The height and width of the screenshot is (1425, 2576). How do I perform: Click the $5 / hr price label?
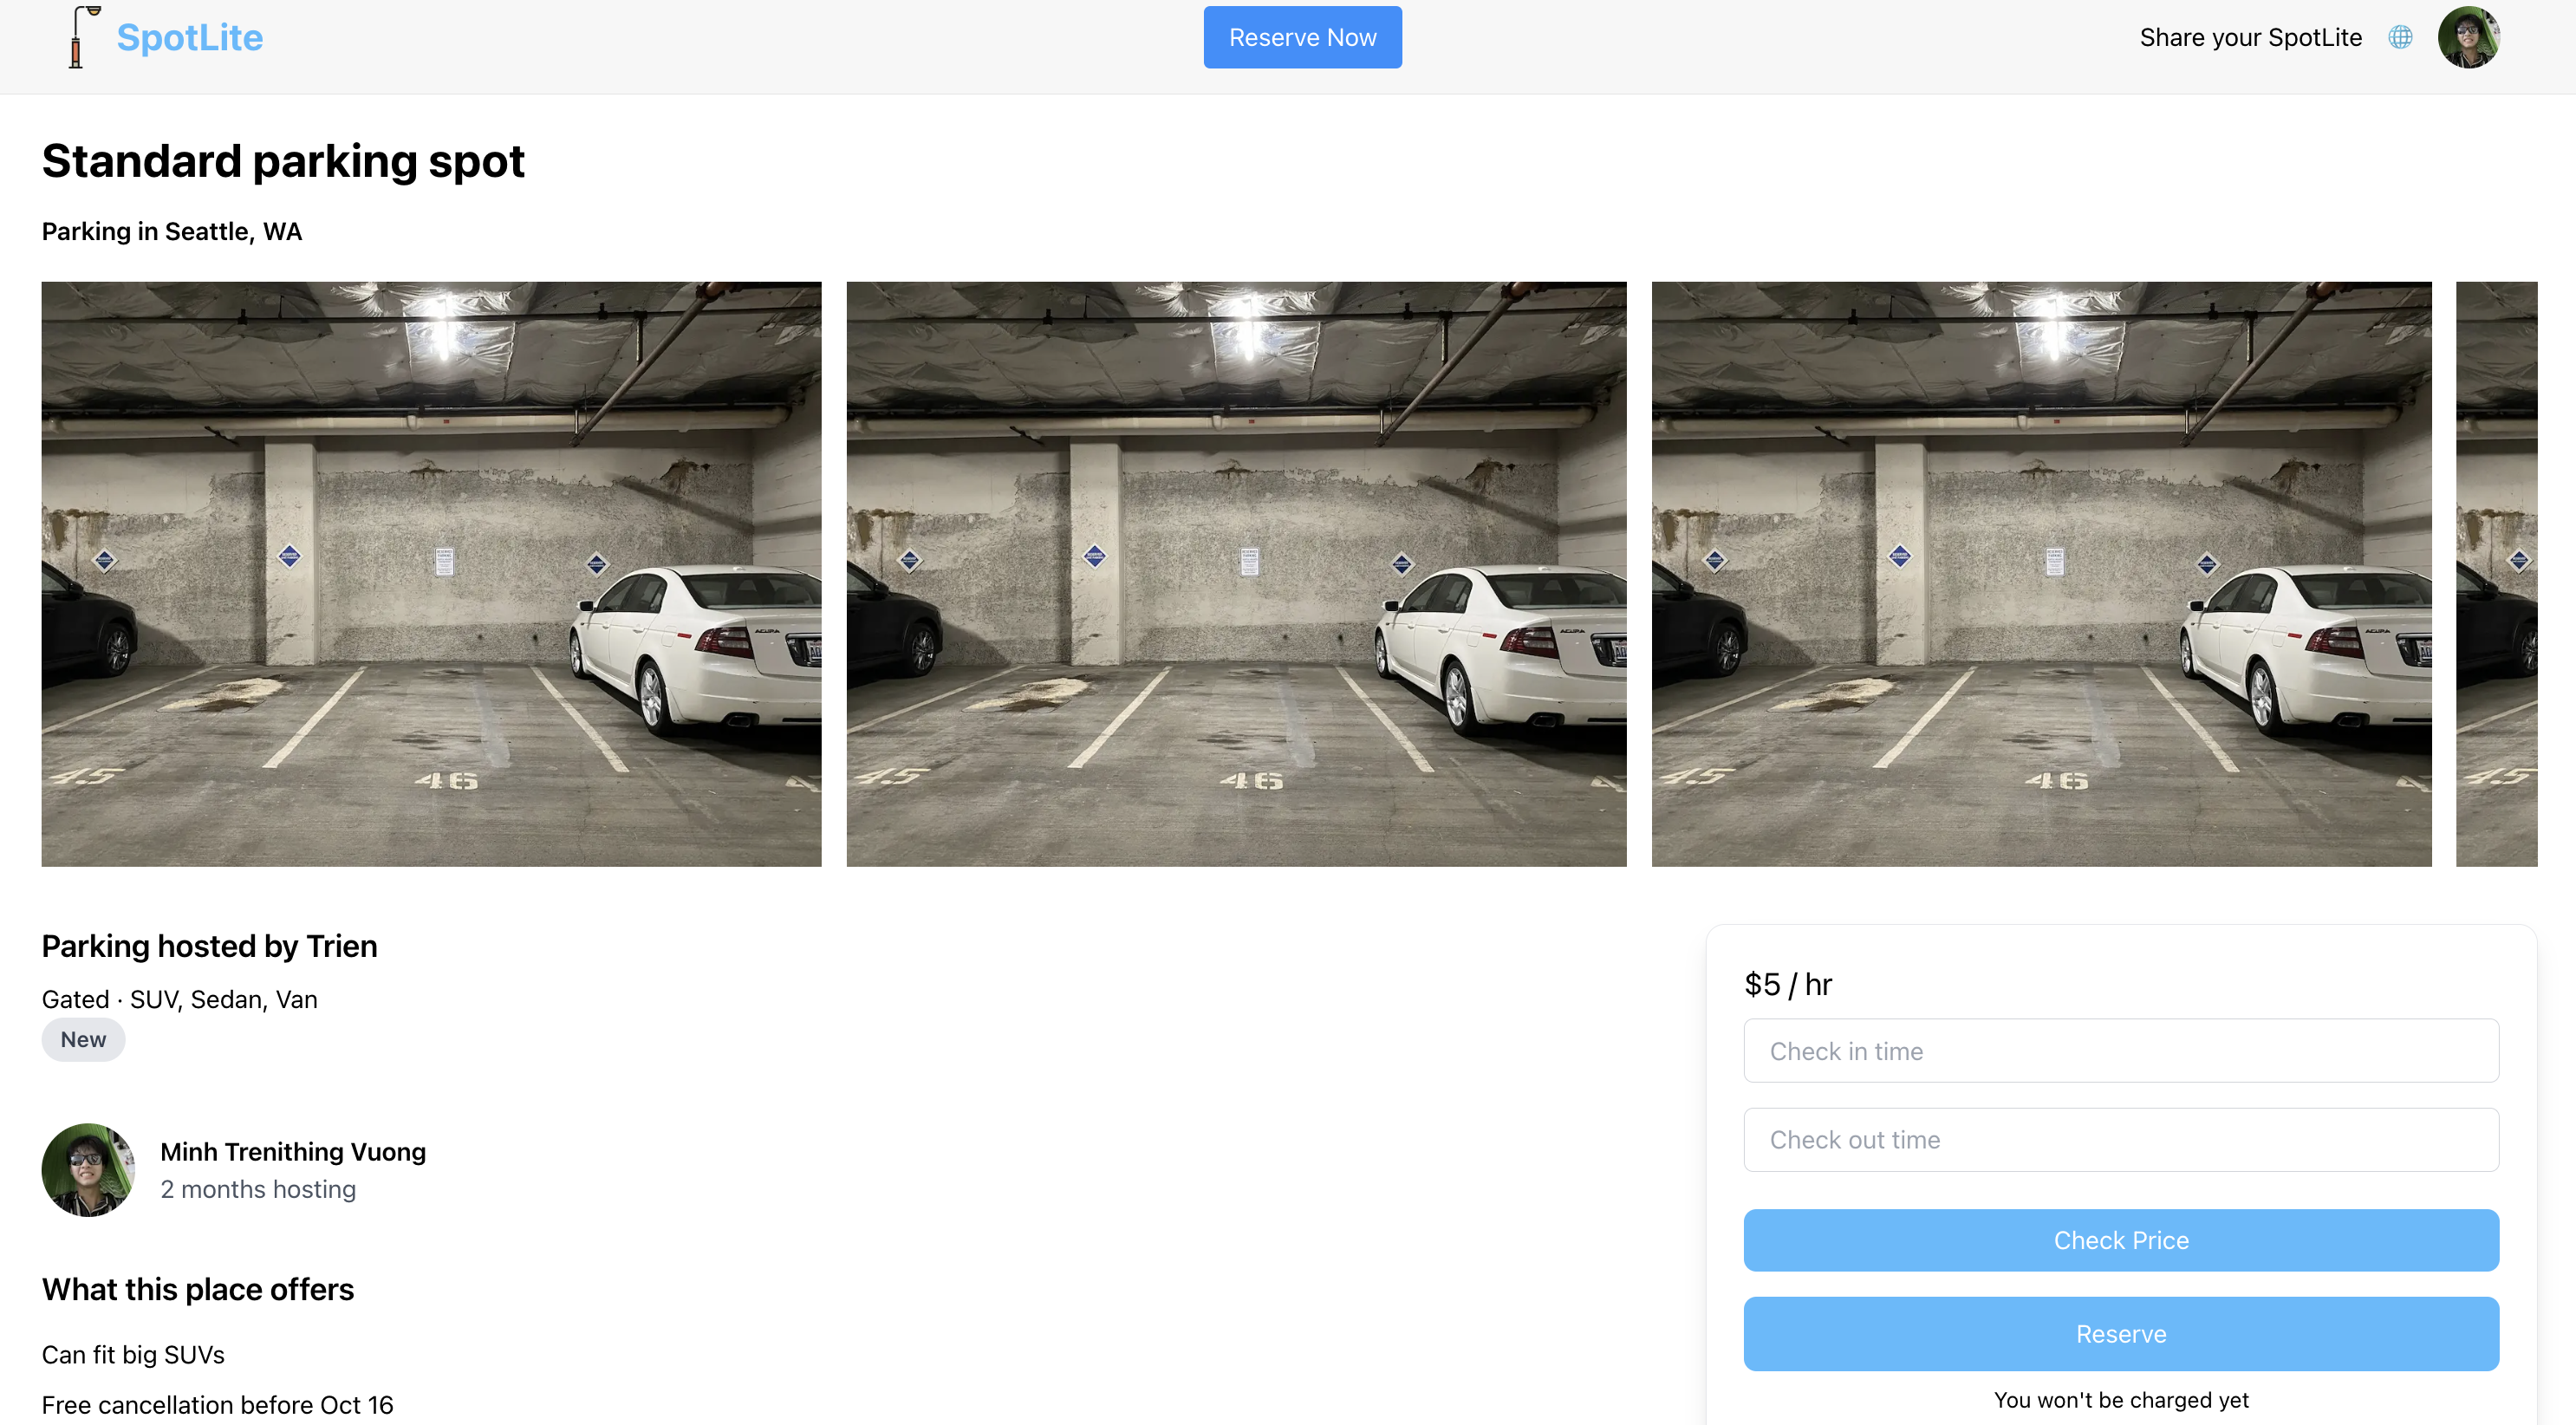click(1787, 984)
